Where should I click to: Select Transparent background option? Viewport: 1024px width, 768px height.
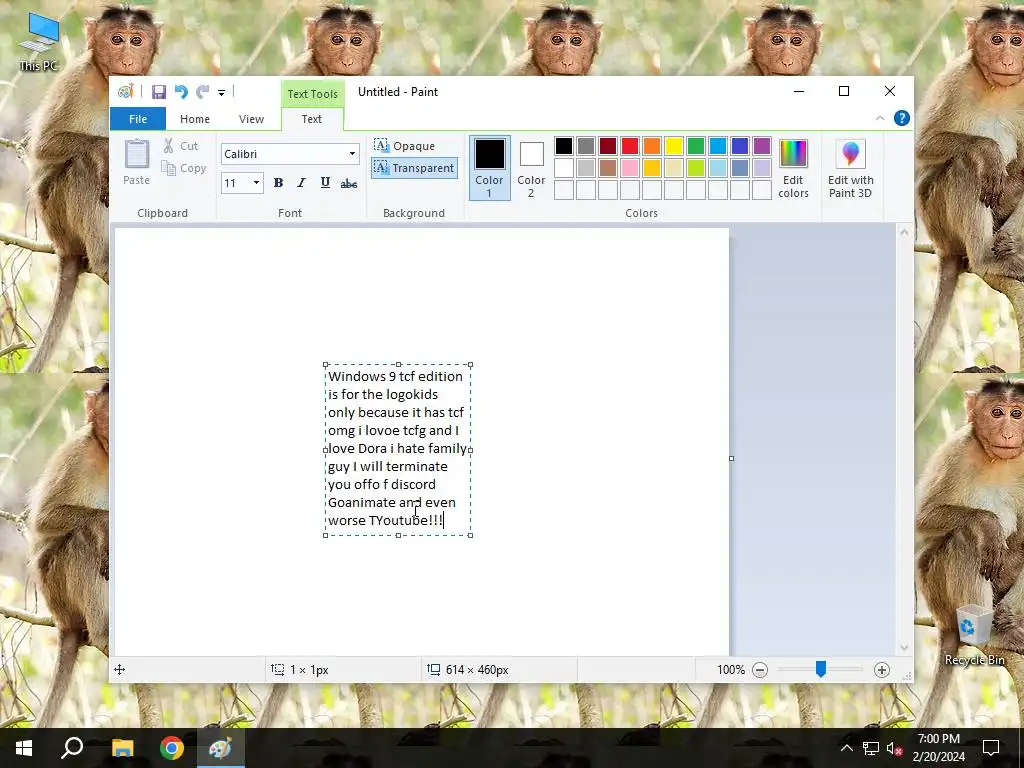click(x=414, y=168)
